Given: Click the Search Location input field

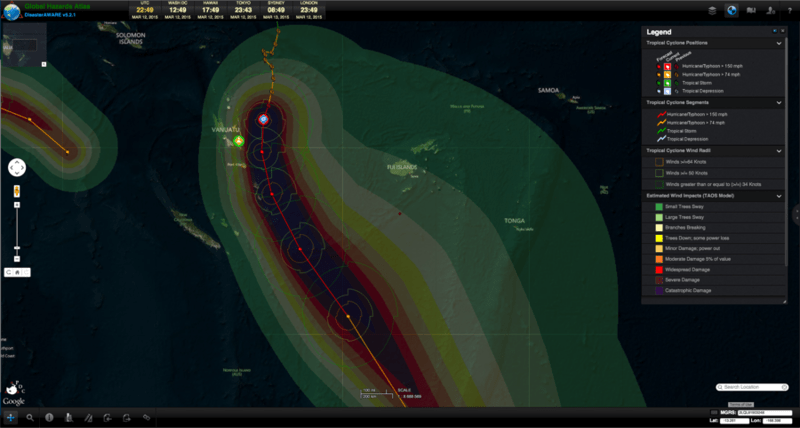Looking at the screenshot, I should pos(755,387).
